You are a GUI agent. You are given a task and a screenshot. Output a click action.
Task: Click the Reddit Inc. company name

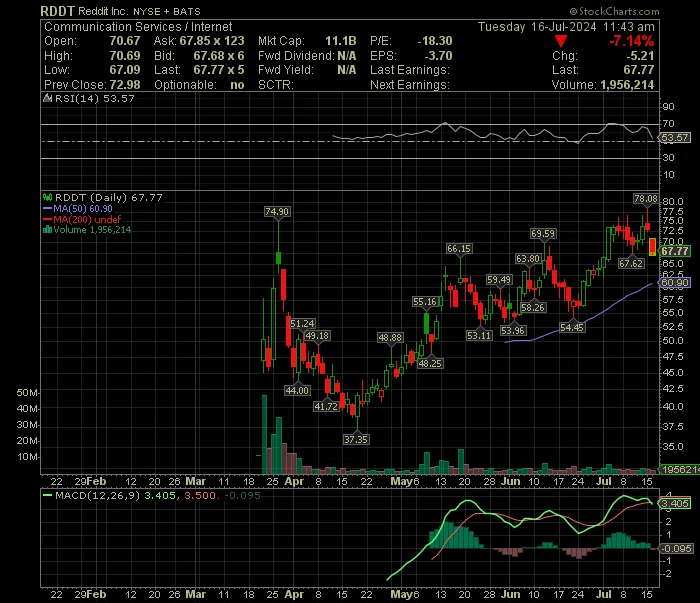click(103, 11)
